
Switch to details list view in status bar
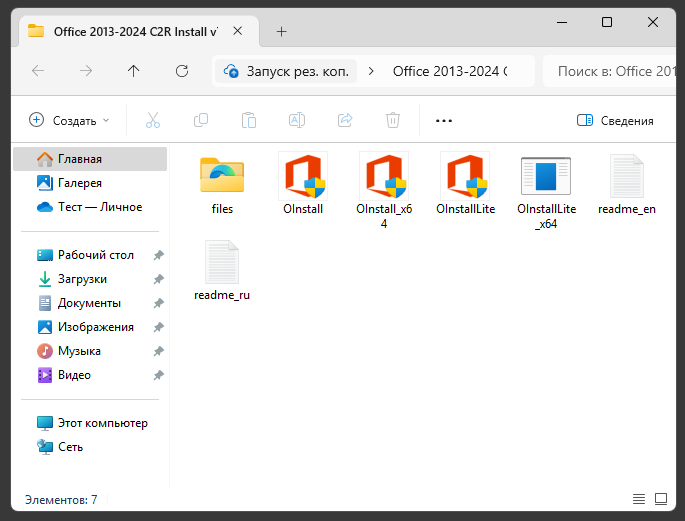click(639, 499)
